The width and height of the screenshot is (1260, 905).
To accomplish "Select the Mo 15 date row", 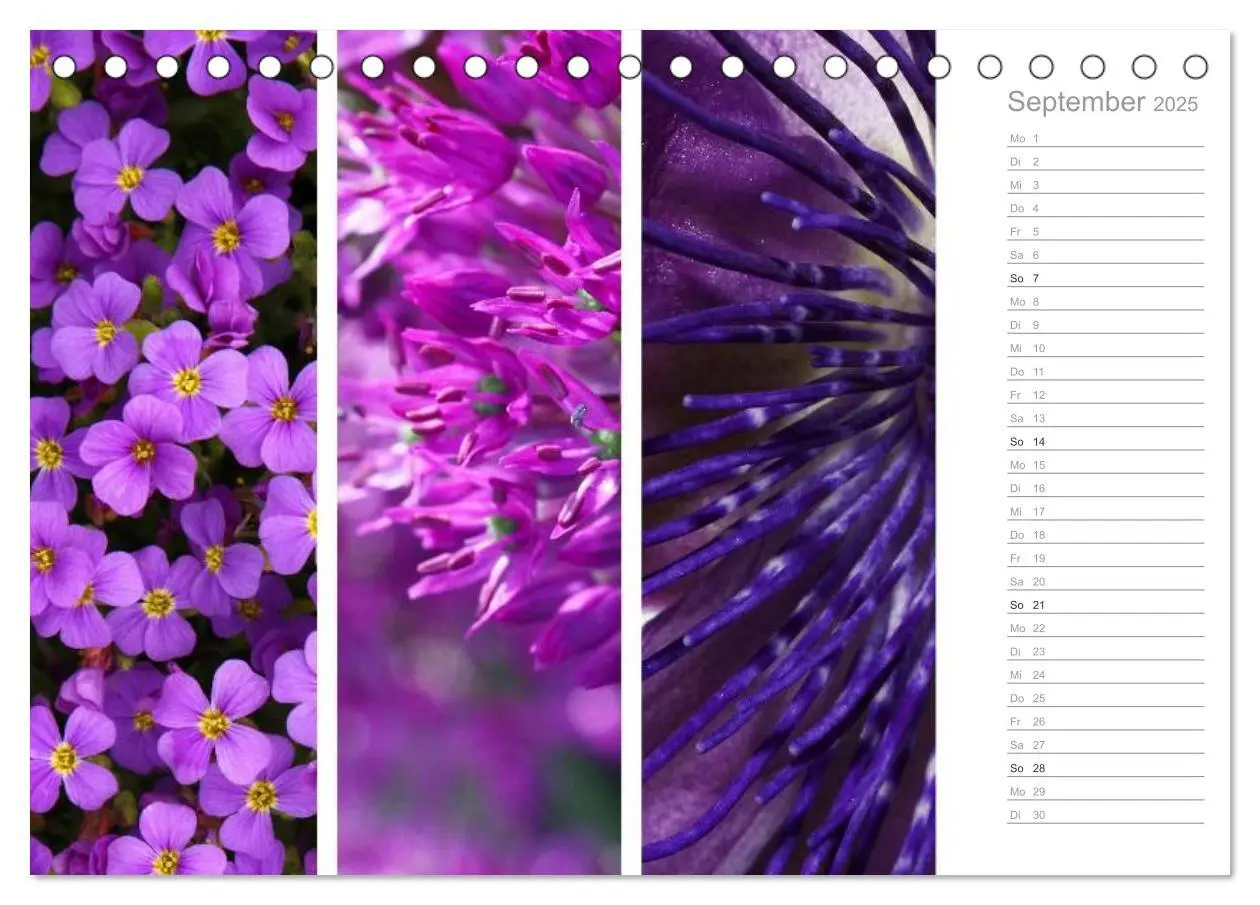I will (1105, 465).
